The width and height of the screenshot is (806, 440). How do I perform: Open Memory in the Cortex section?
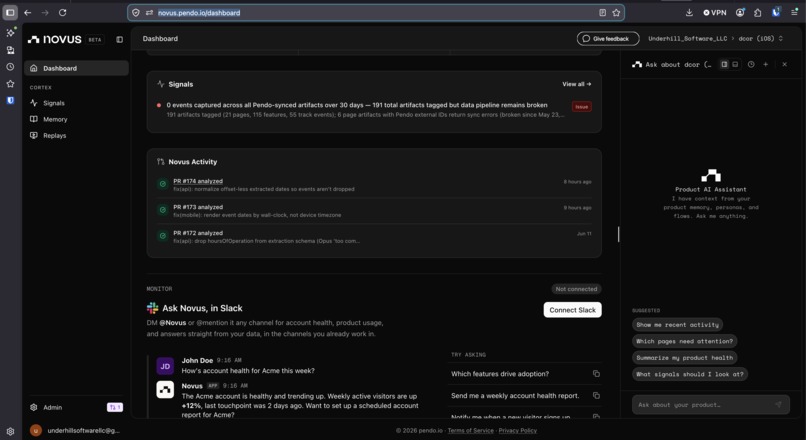pyautogui.click(x=76, y=119)
